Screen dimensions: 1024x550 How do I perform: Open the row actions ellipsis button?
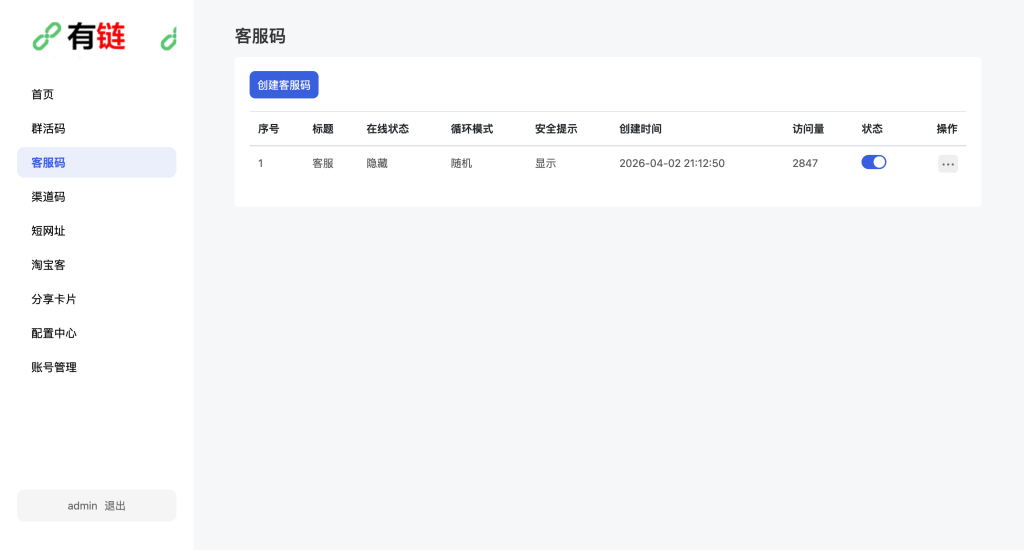pyautogui.click(x=948, y=163)
